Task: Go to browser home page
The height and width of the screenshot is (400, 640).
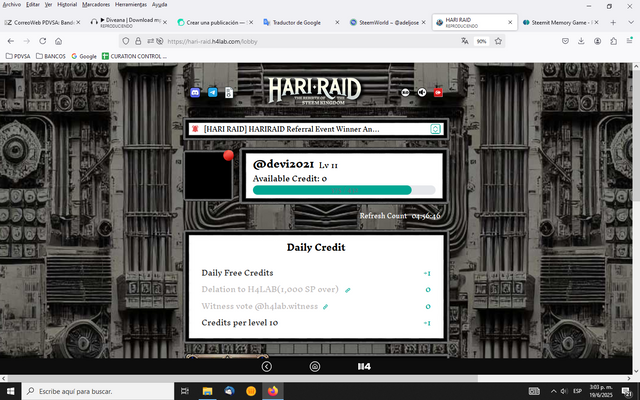Action: [58, 41]
